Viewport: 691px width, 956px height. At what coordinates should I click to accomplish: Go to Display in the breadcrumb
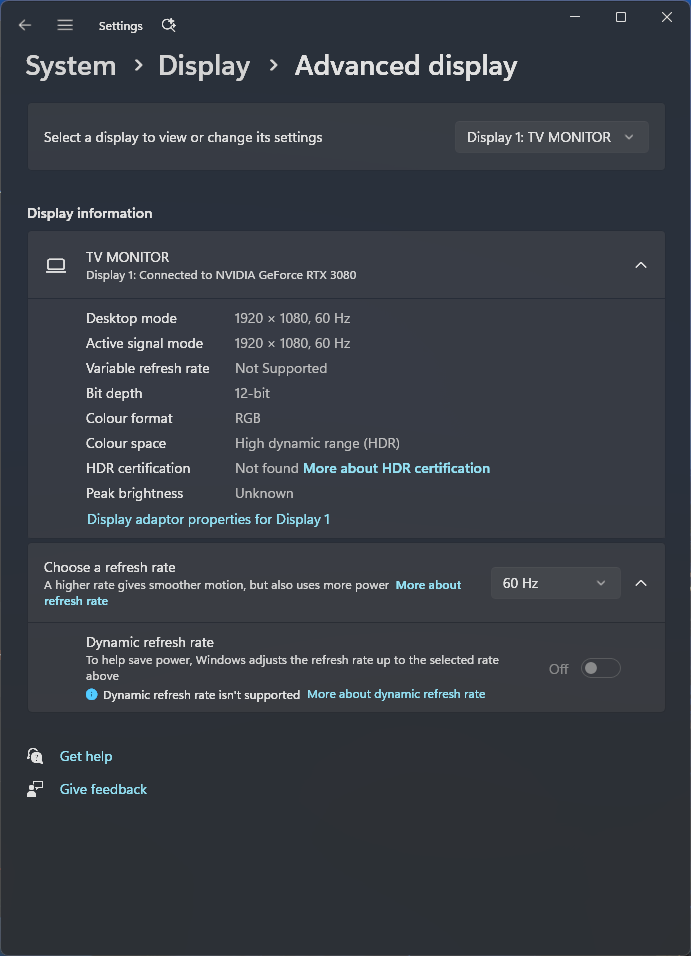click(x=204, y=66)
